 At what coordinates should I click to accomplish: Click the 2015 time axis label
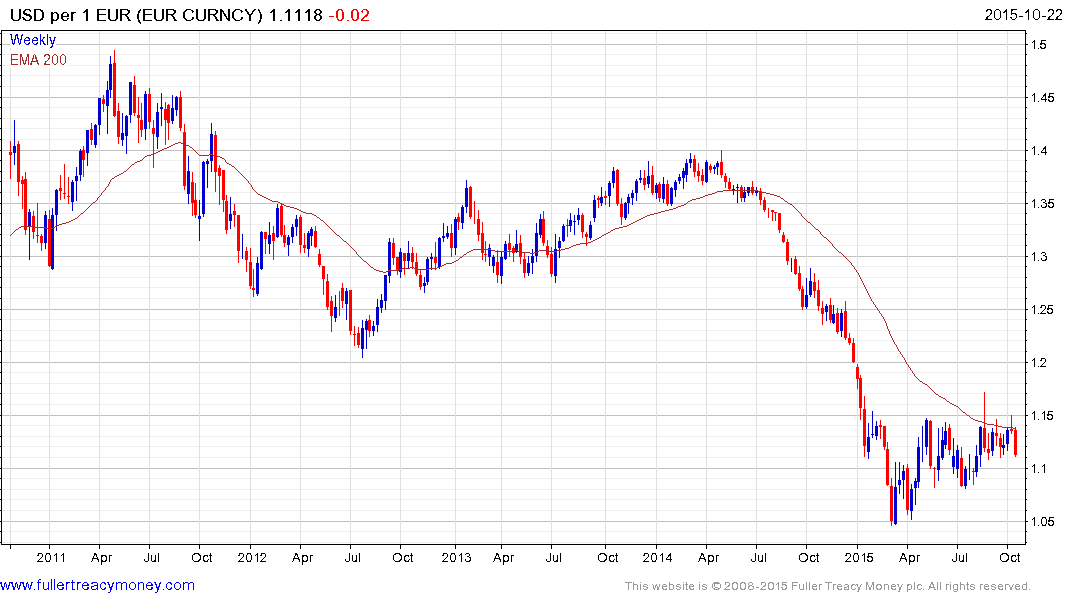point(858,557)
